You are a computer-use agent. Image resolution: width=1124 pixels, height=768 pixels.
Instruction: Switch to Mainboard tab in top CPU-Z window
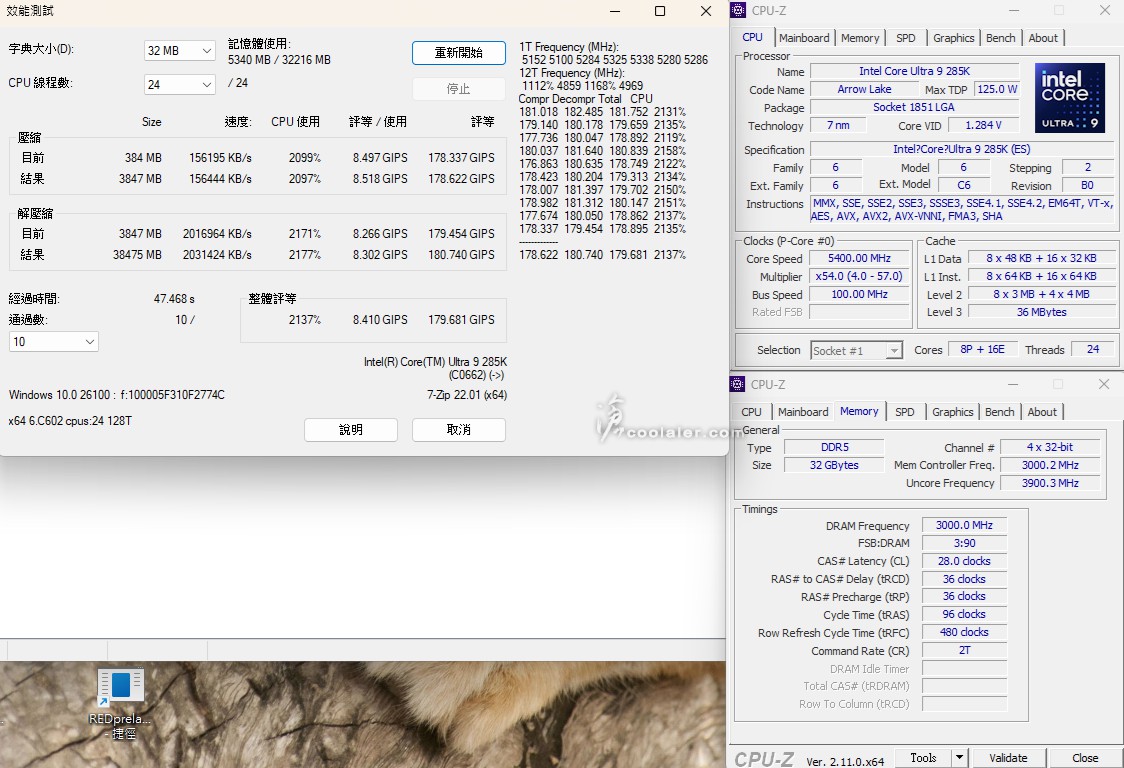pos(804,38)
